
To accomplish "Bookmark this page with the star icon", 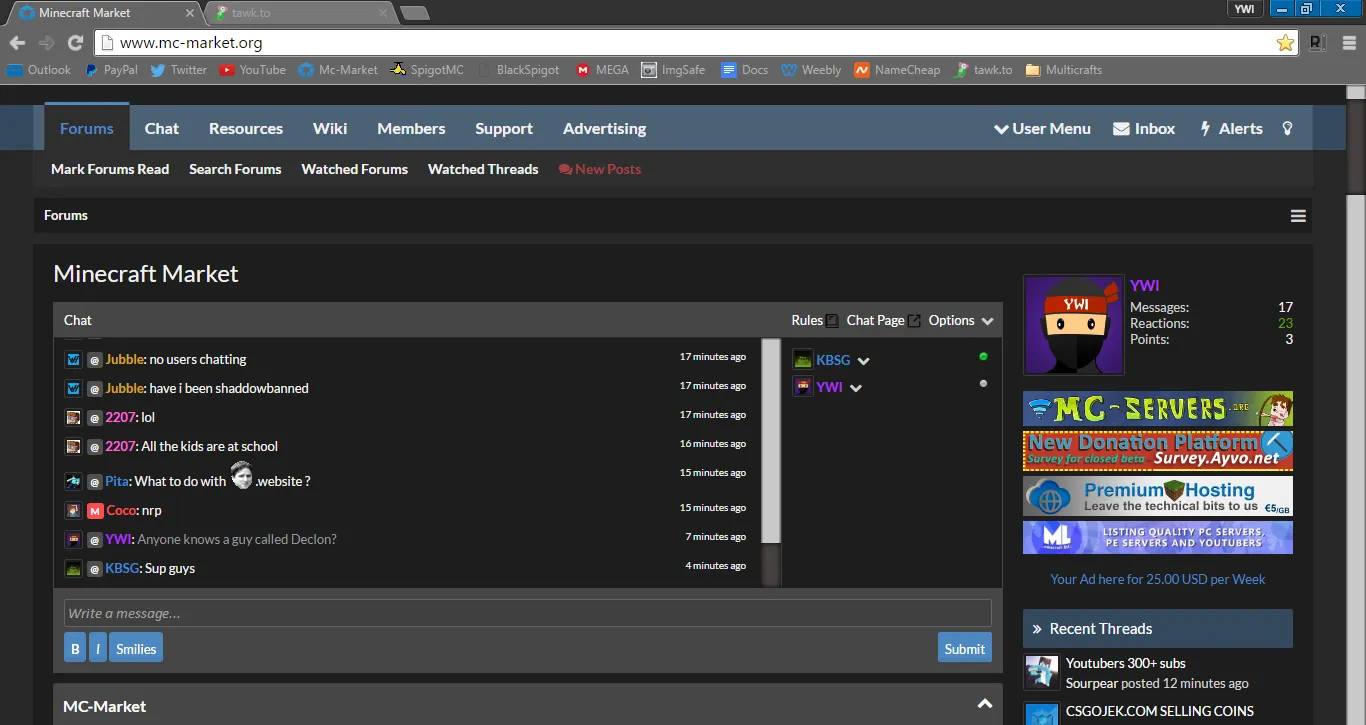I will (1285, 43).
